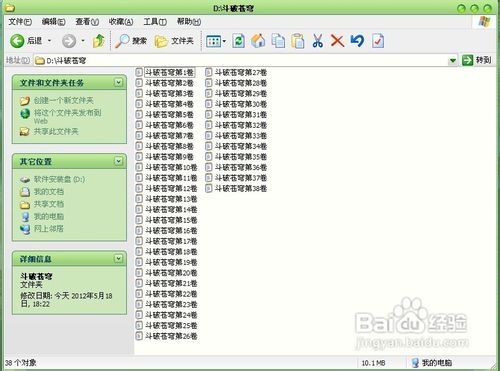
Task: Select file 斗破苍穹第10卷
Action: 171,167
